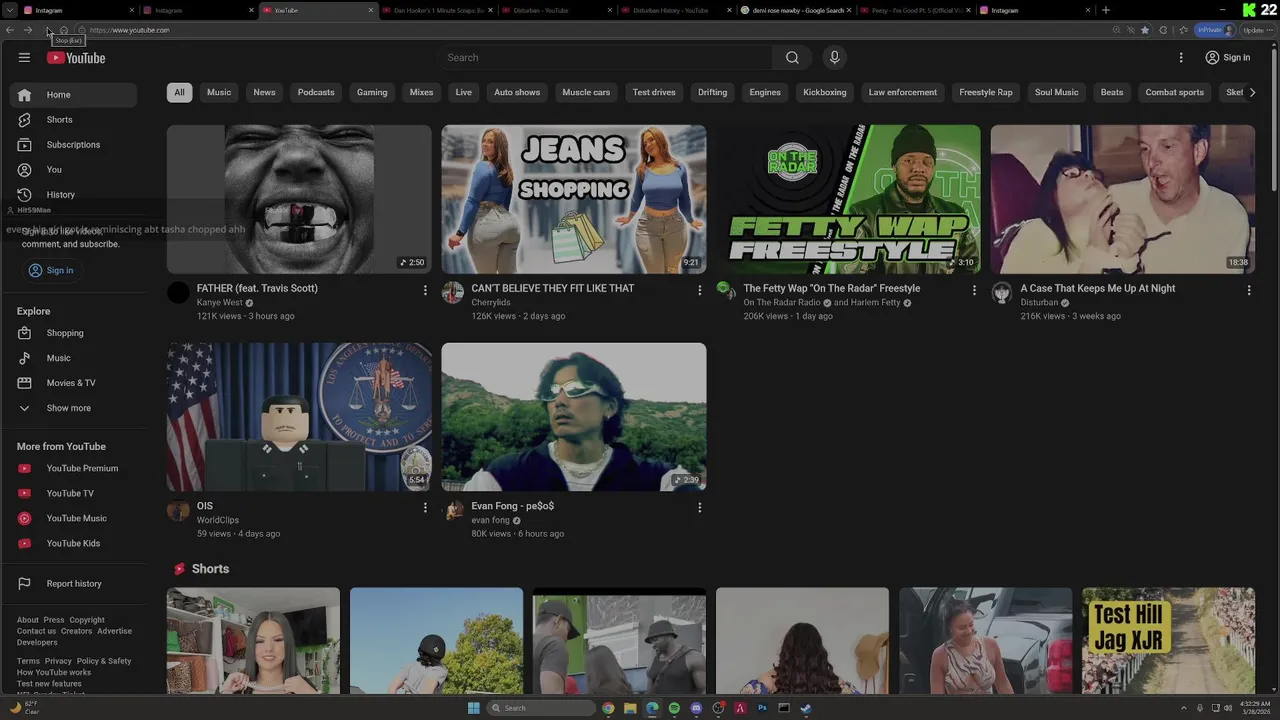Click the YouTube logo
Screen dimensions: 1280x720
(x=76, y=58)
